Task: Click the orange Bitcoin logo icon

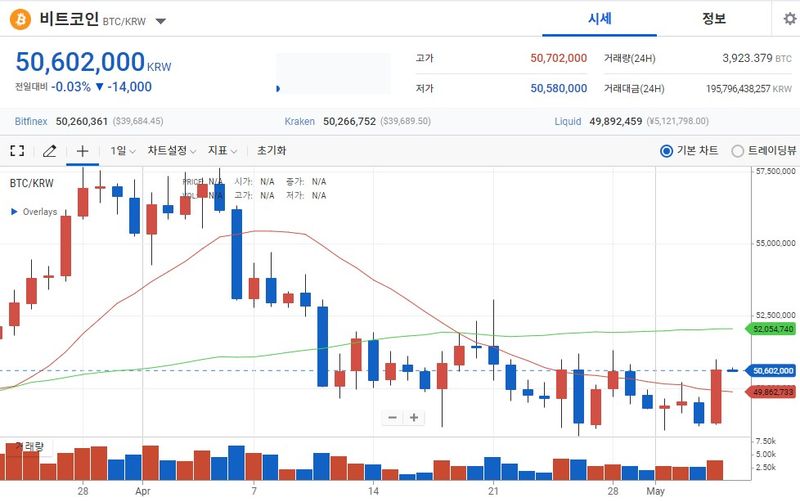Action: pos(20,20)
